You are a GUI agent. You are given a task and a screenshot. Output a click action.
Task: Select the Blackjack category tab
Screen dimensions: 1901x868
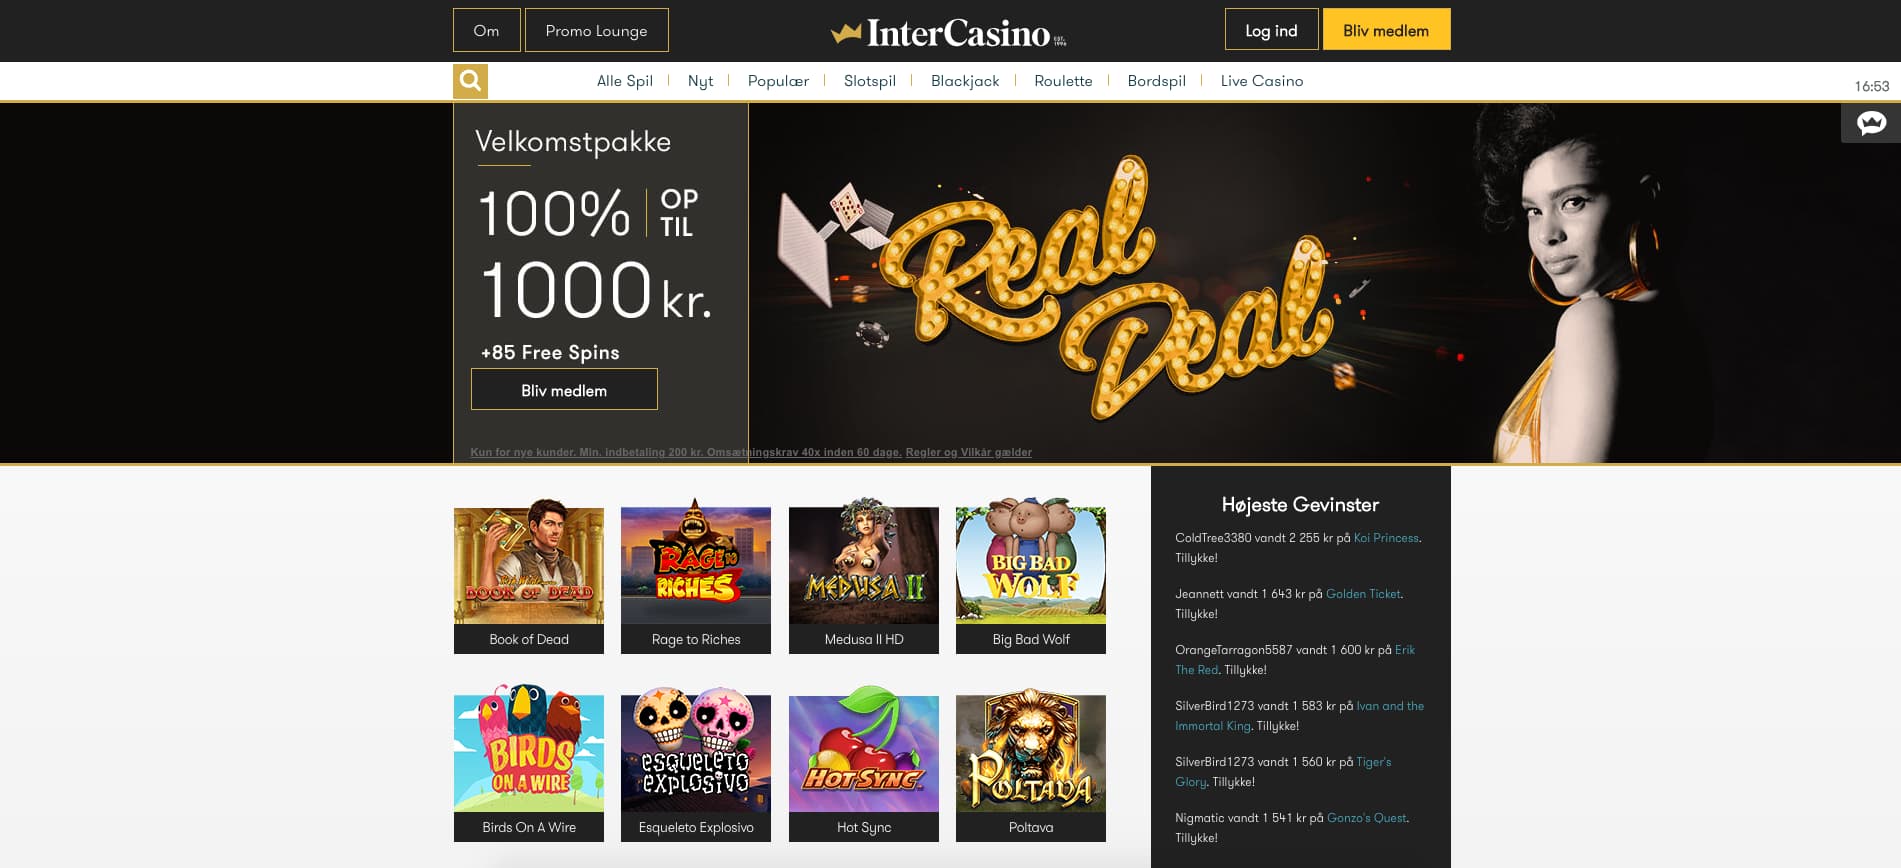click(x=965, y=81)
